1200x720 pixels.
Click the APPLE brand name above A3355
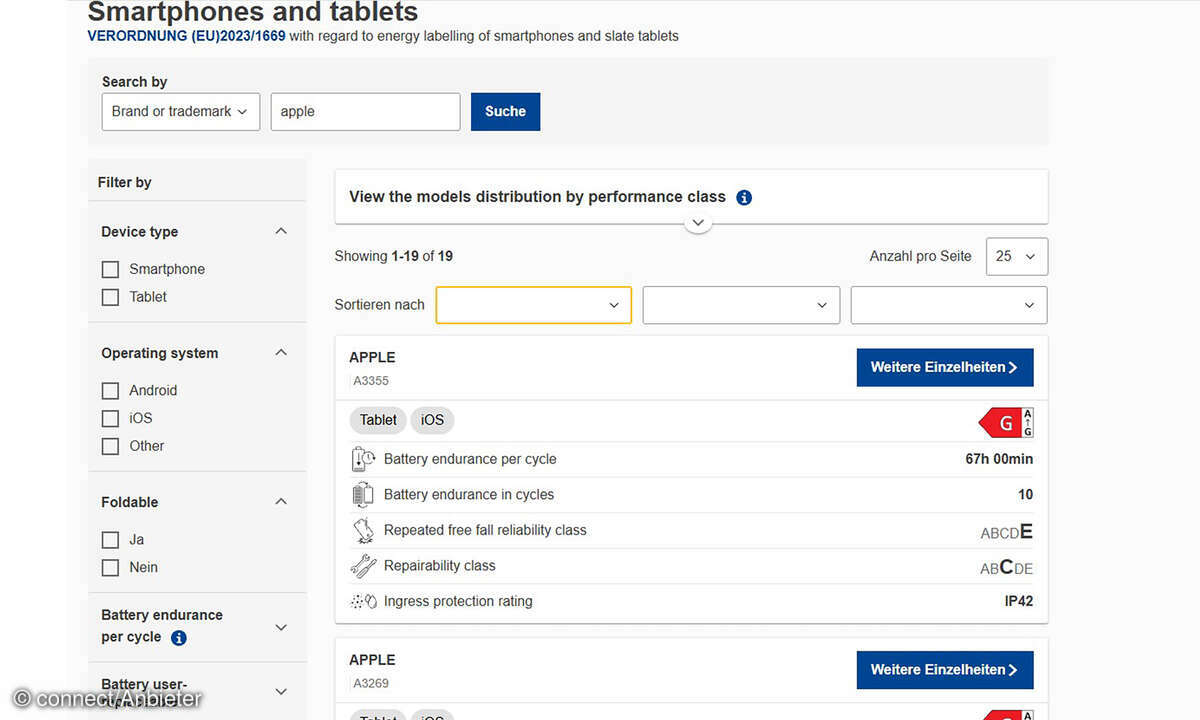372,357
